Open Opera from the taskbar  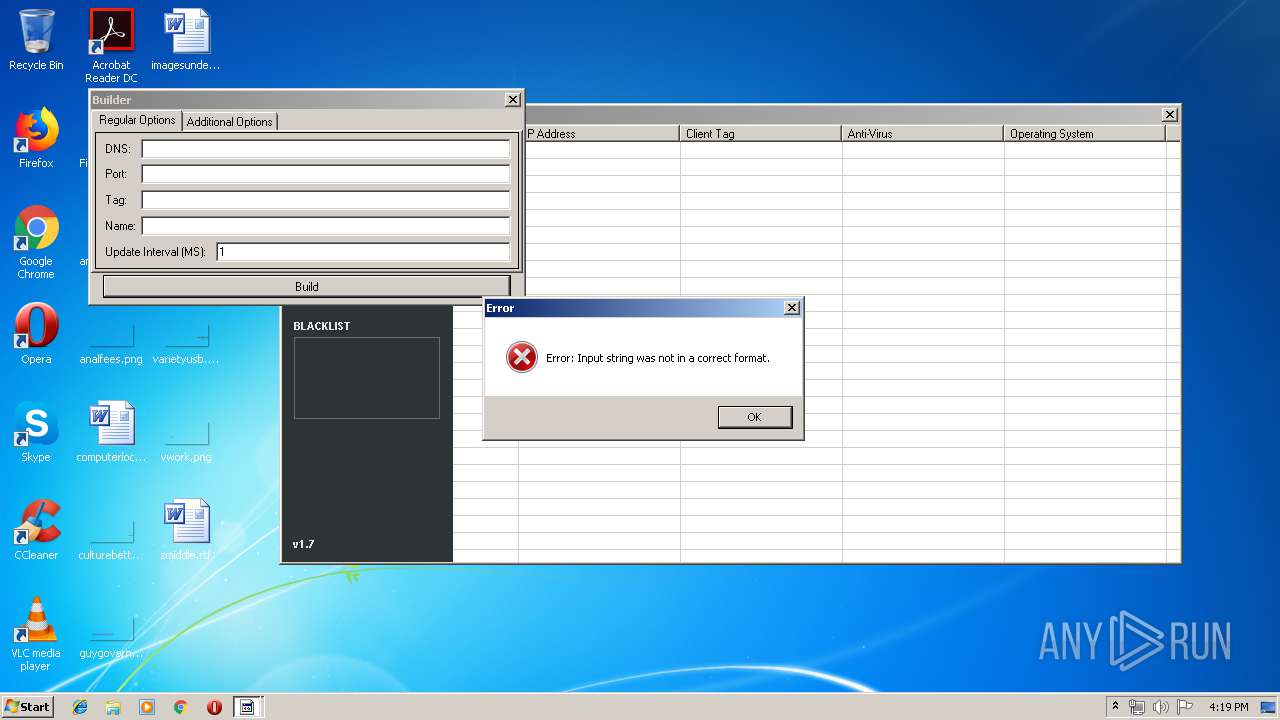(x=214, y=707)
